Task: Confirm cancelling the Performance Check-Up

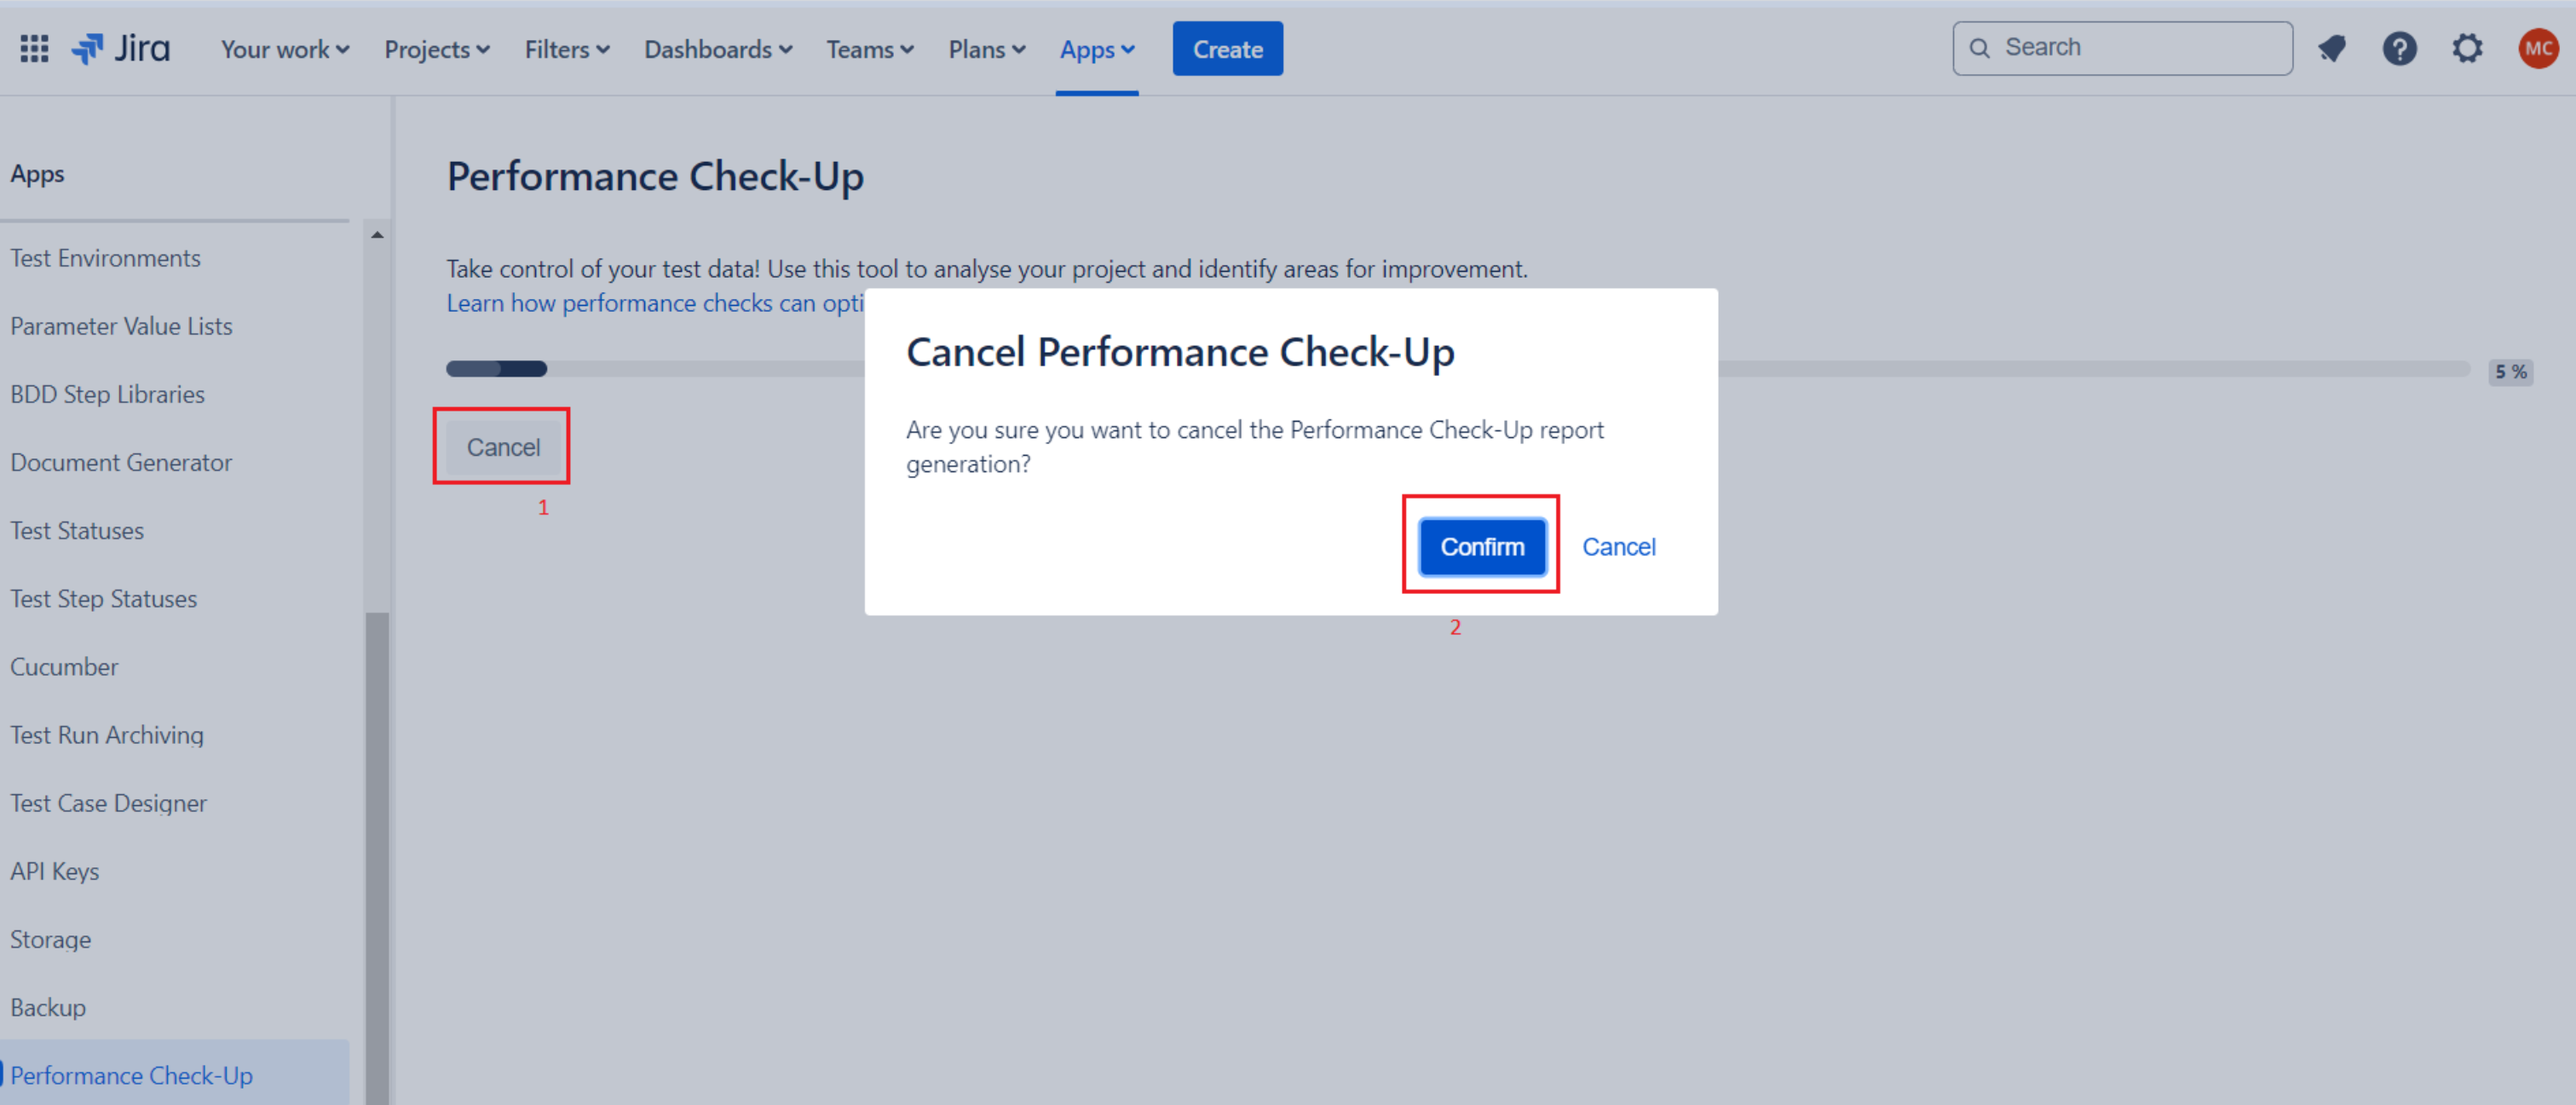Action: 1482,547
